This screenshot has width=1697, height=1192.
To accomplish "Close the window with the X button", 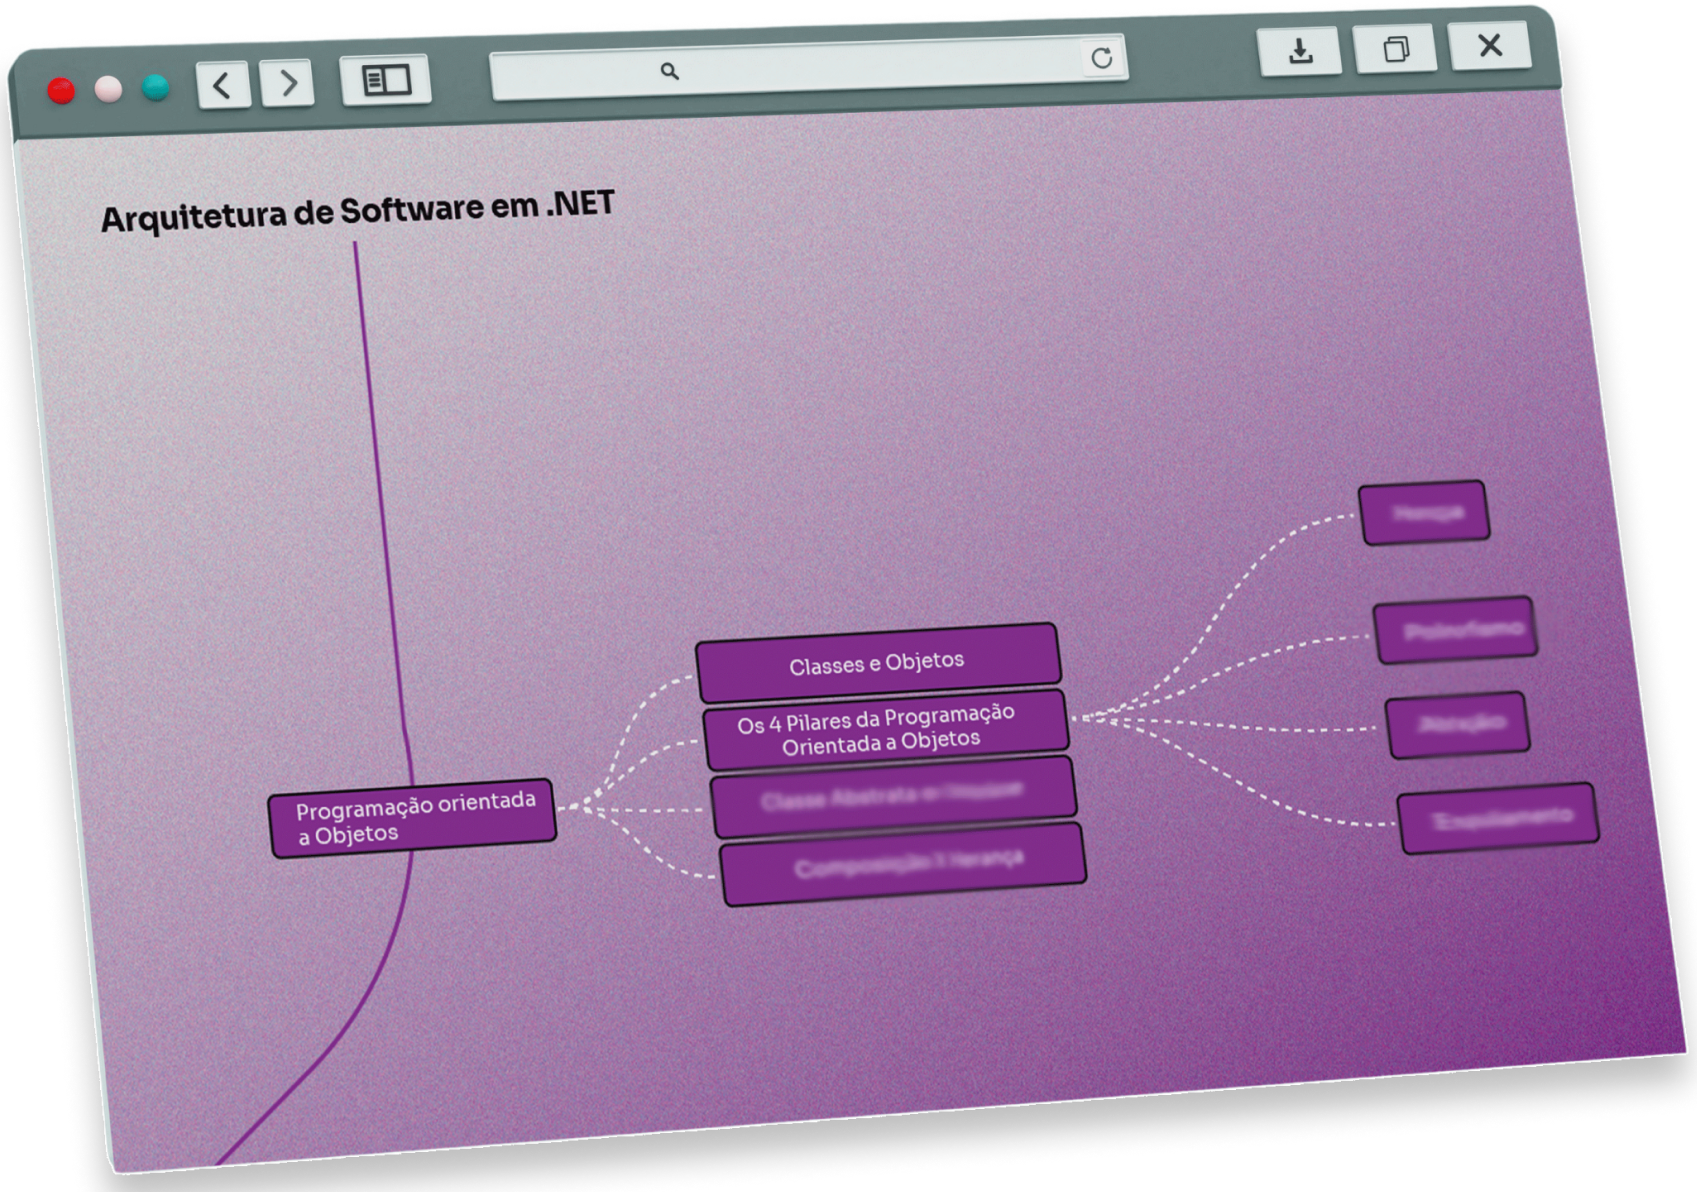I will [1490, 45].
